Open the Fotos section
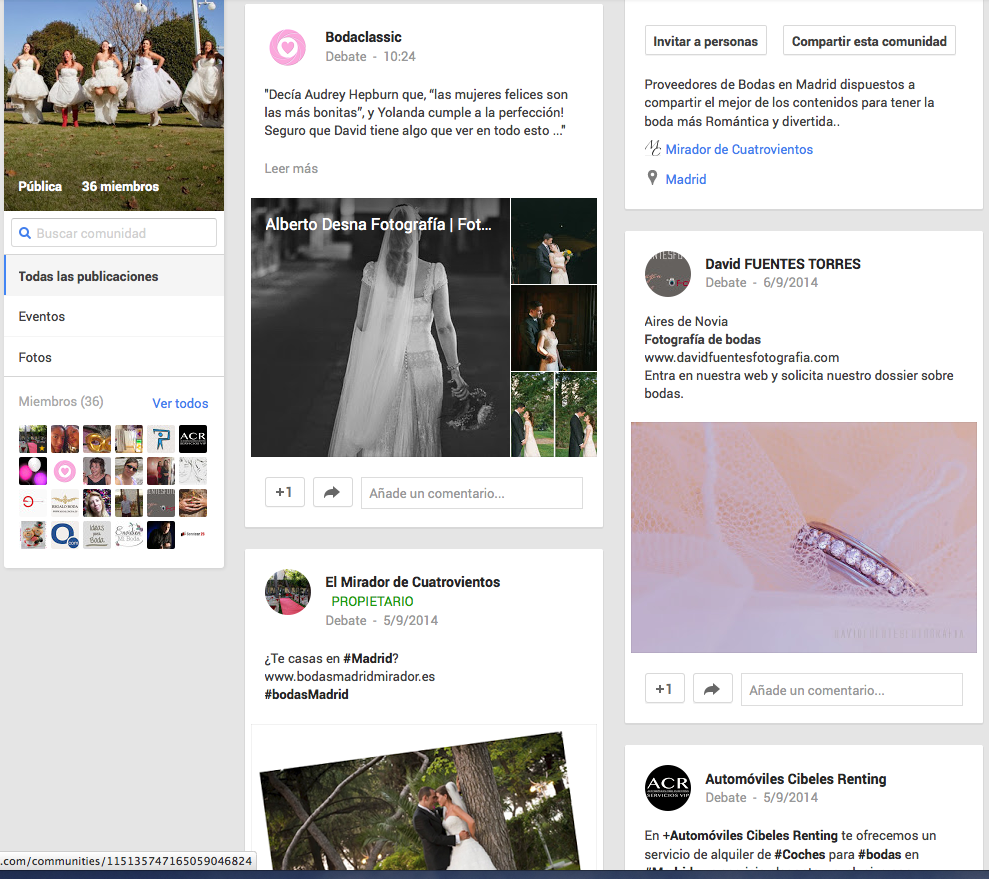 pos(114,357)
